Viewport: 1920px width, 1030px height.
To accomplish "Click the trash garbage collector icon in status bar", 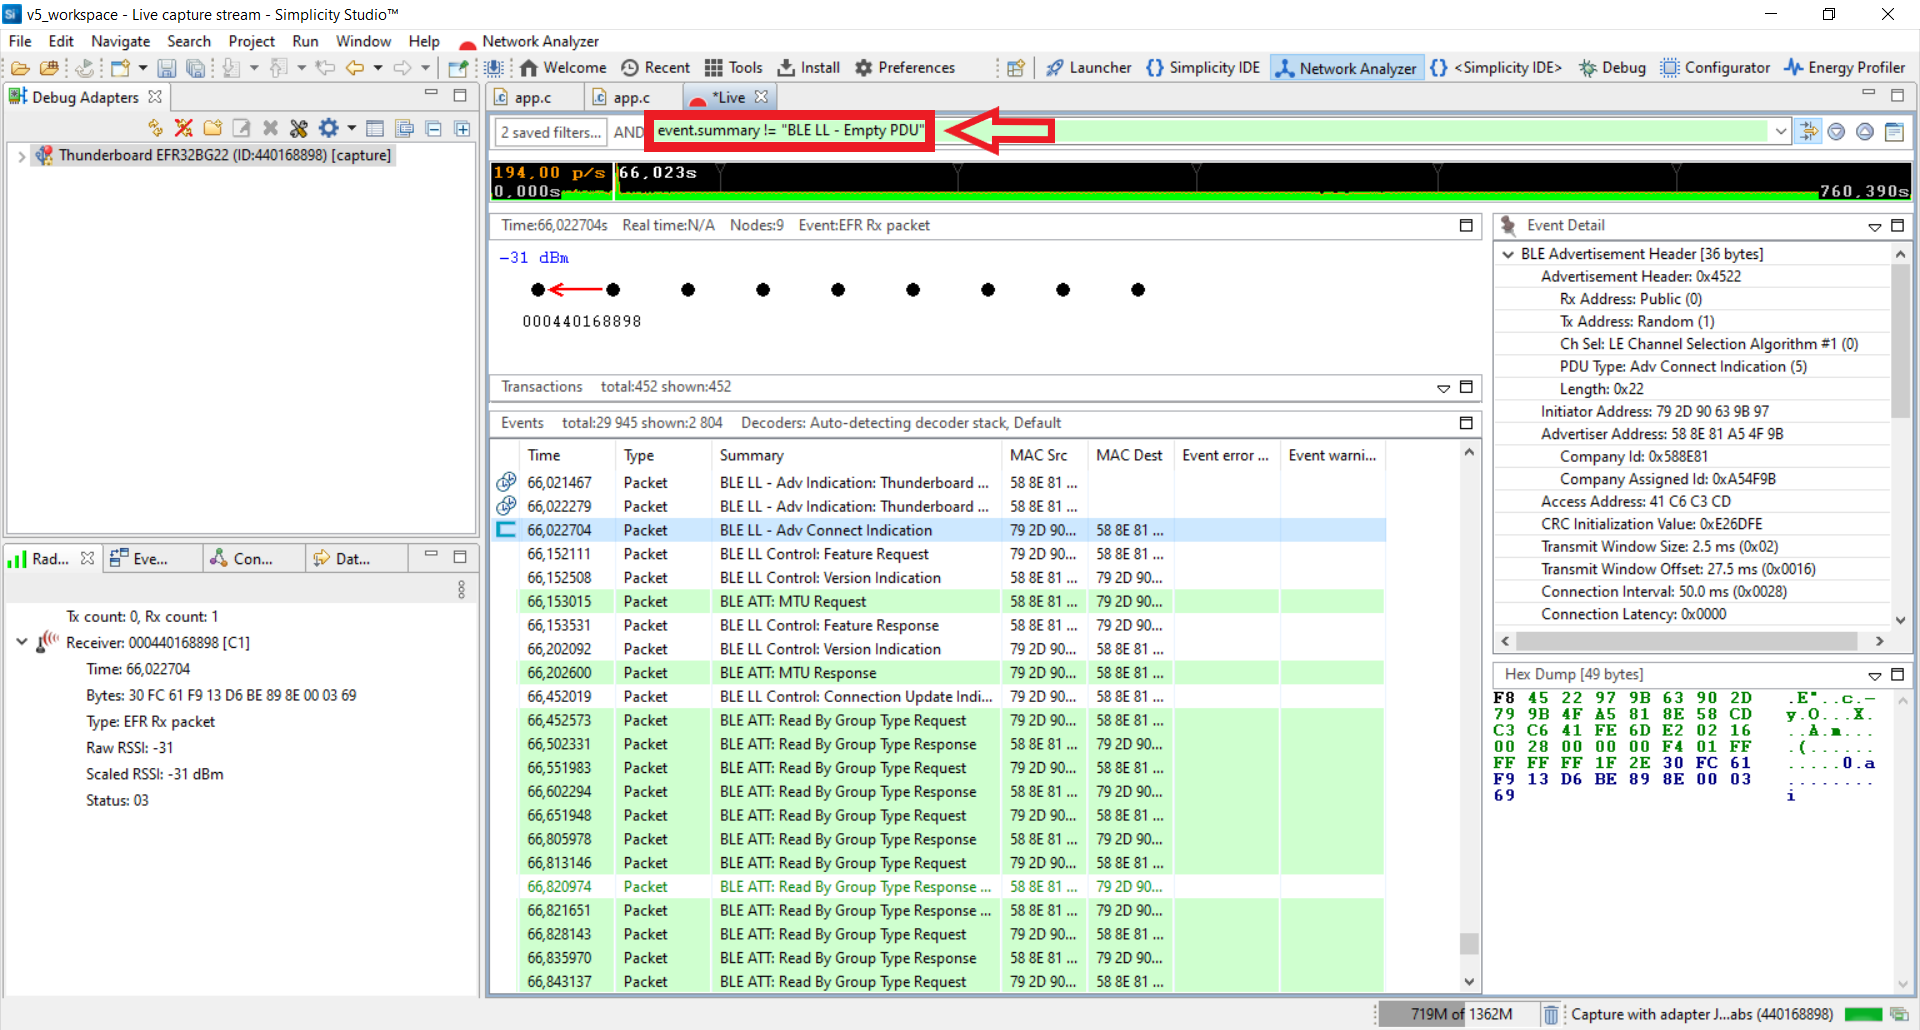I will pyautogui.click(x=1550, y=1014).
